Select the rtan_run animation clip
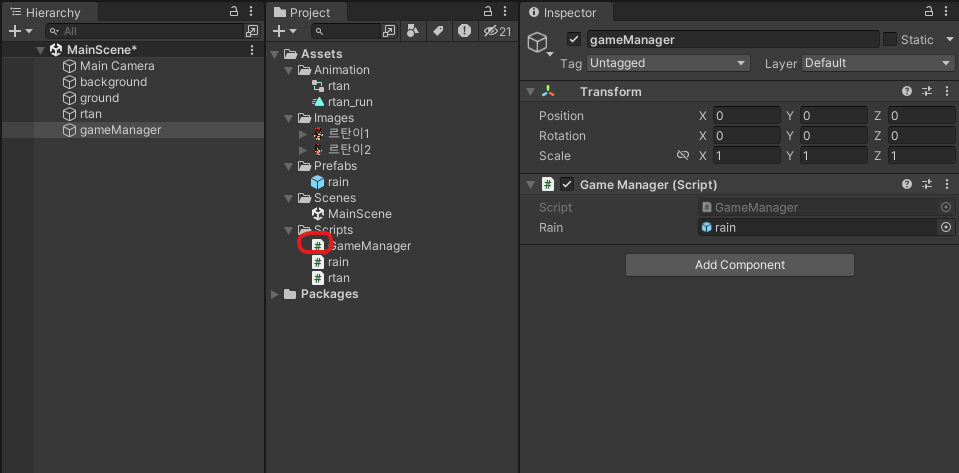The image size is (959, 473). click(342, 102)
